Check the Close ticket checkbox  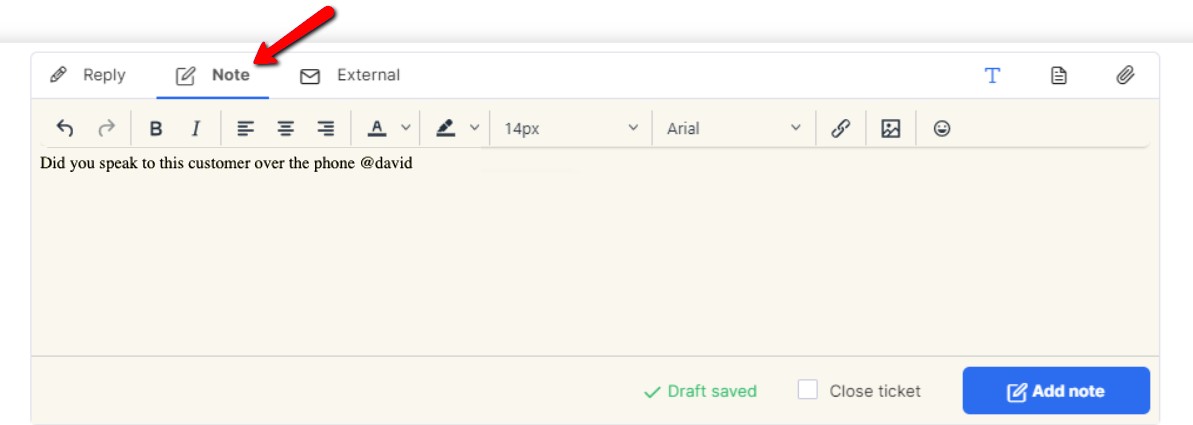point(807,390)
